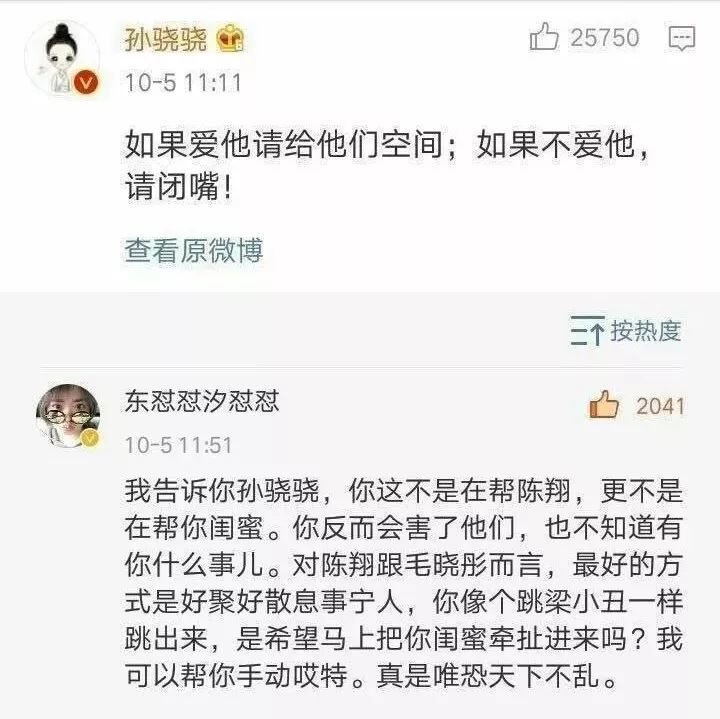The width and height of the screenshot is (720, 719).
Task: Open 孙骁骁's profile picture
Action: [62, 58]
